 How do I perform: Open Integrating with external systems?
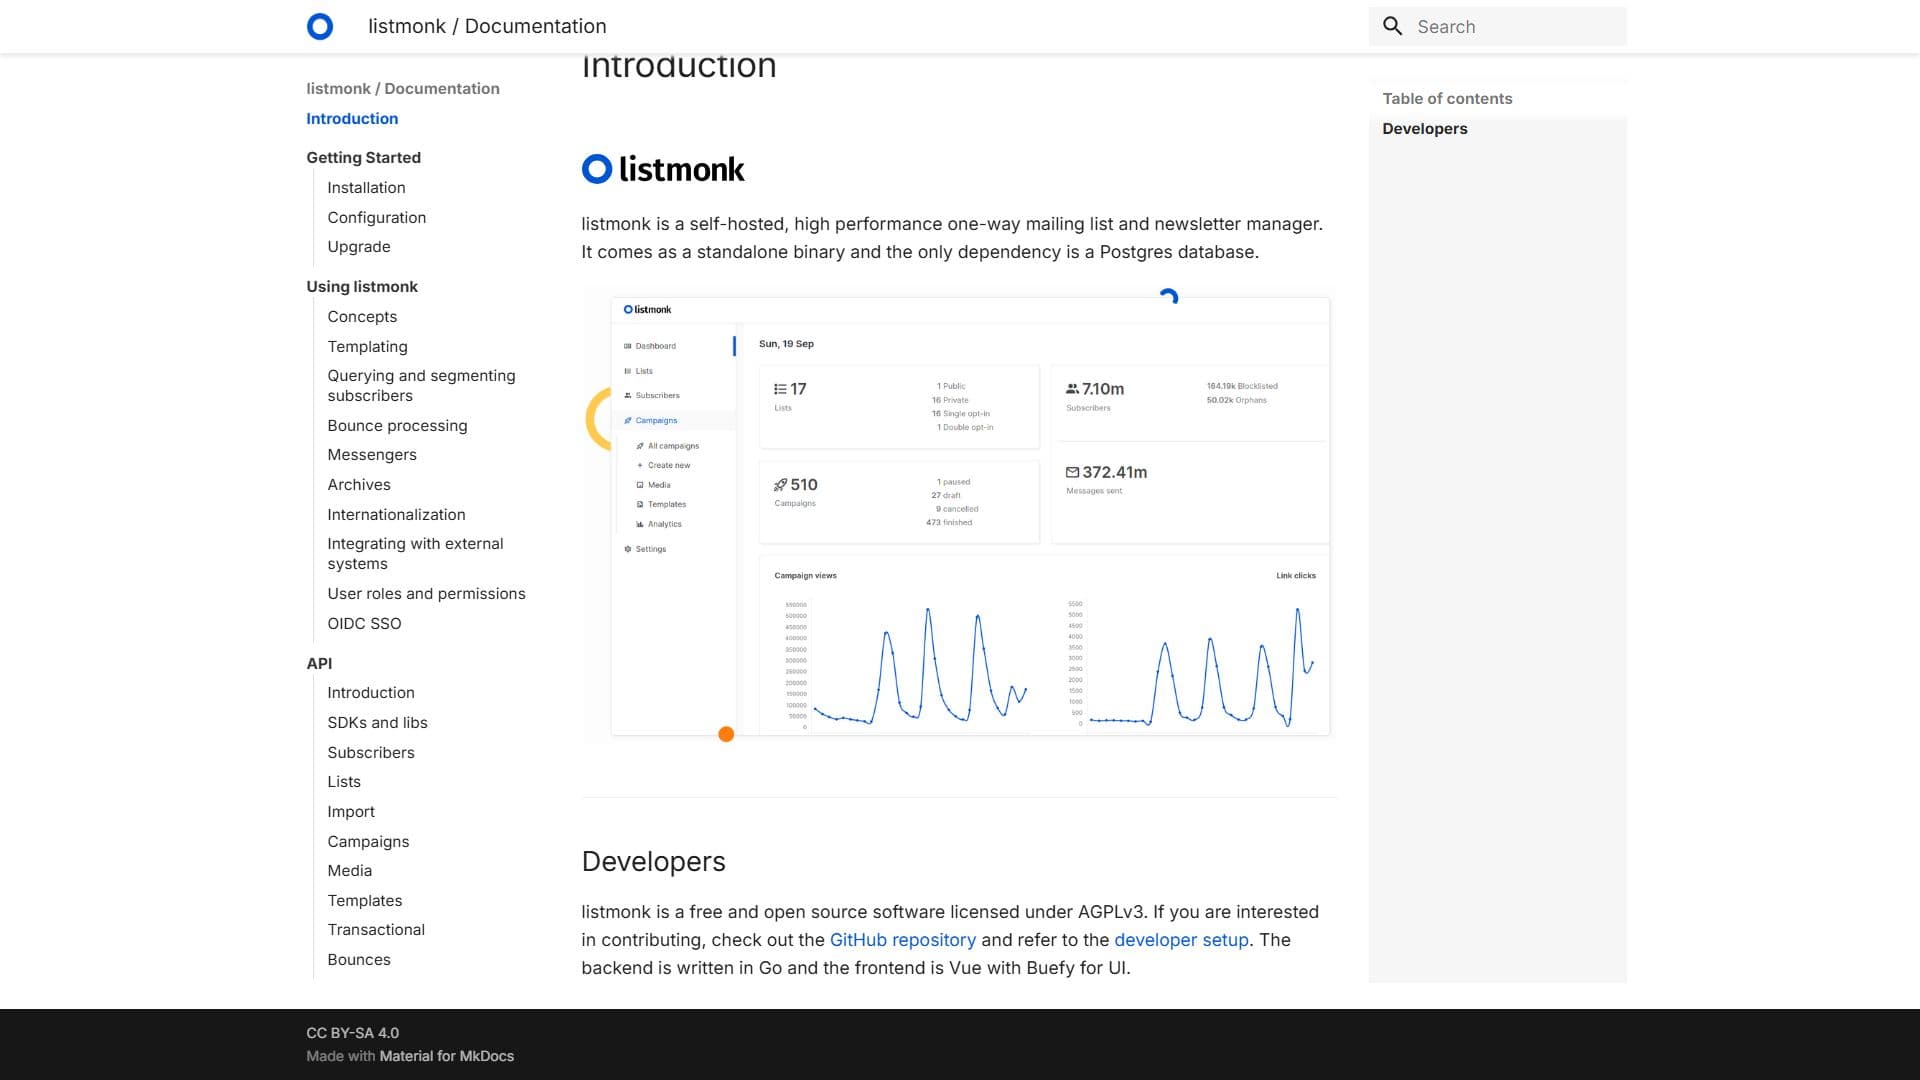click(x=415, y=553)
